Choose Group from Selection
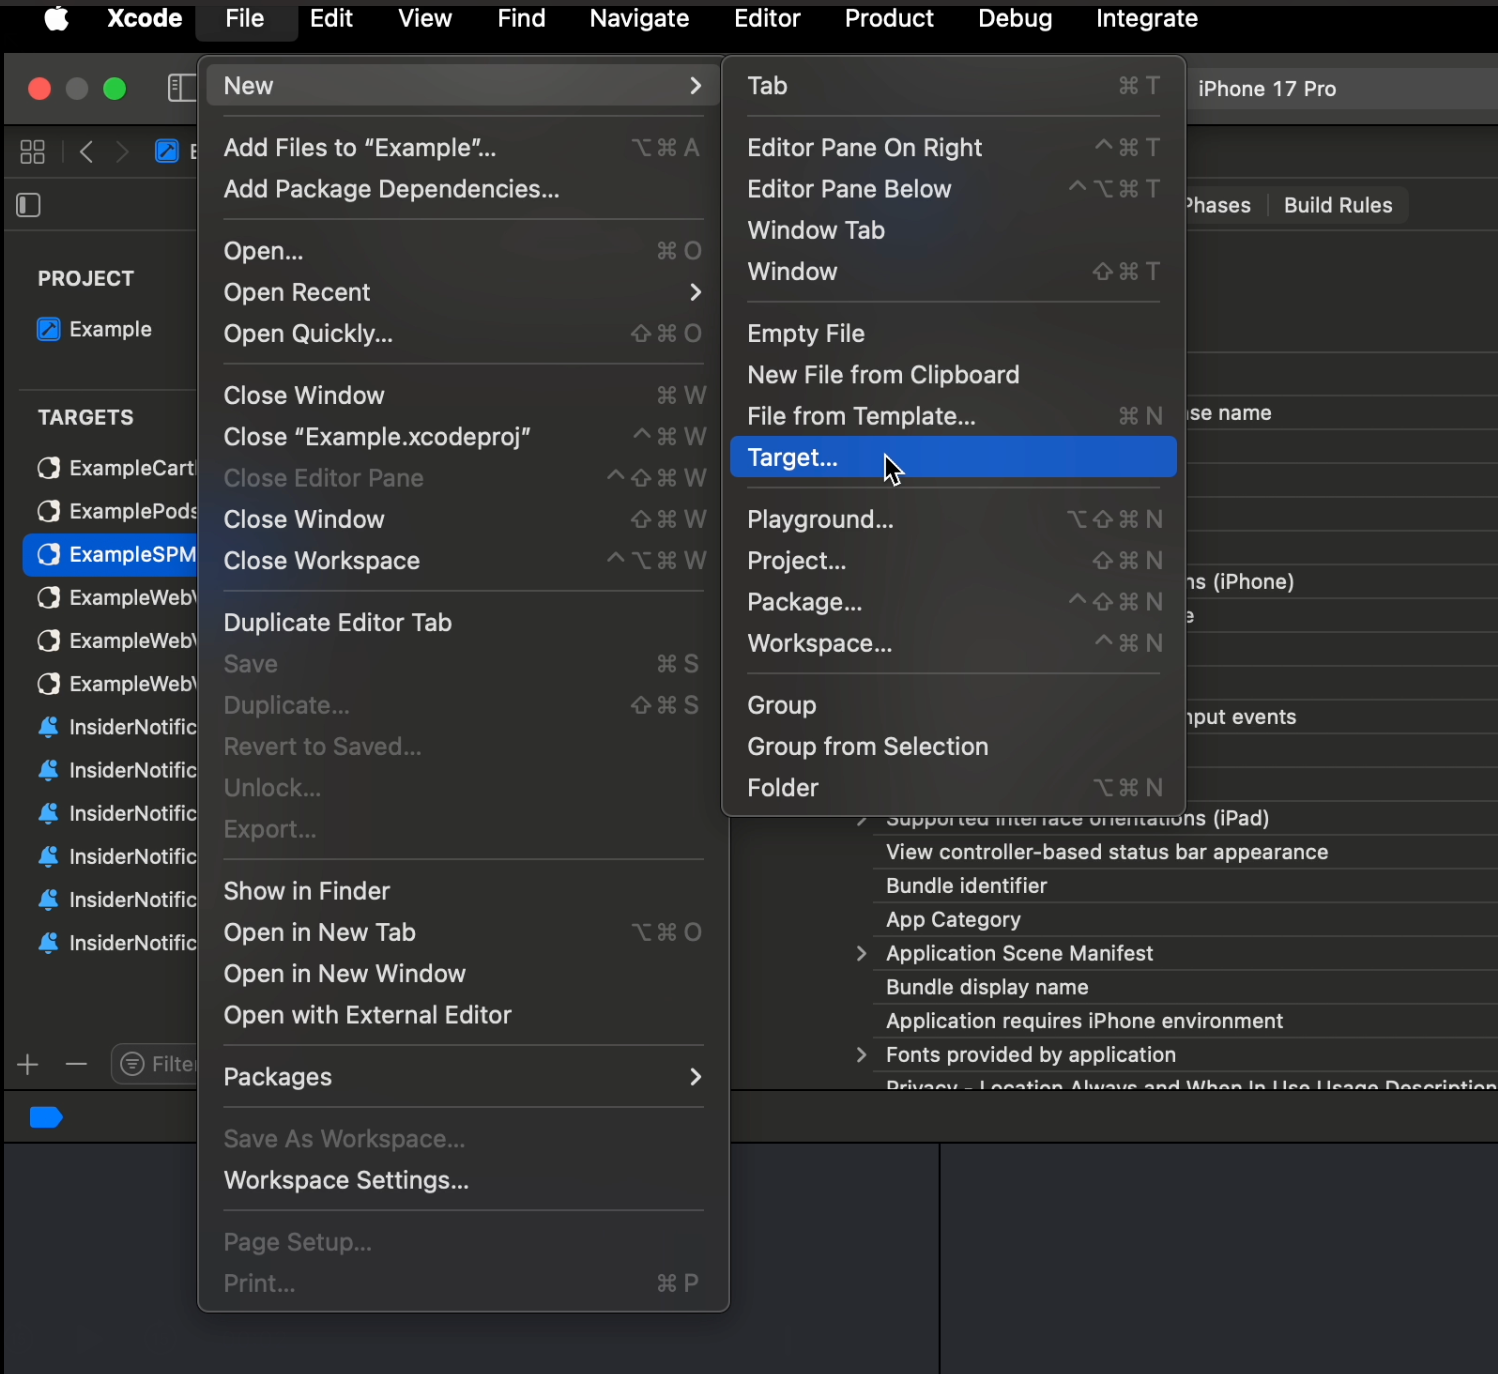Viewport: 1498px width, 1374px height. point(953,747)
